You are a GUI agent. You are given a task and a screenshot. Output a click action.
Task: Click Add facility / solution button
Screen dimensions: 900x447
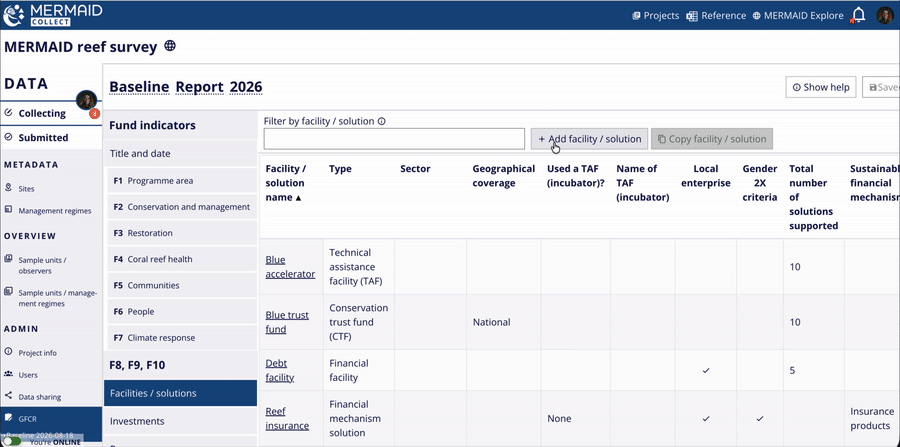[589, 139]
